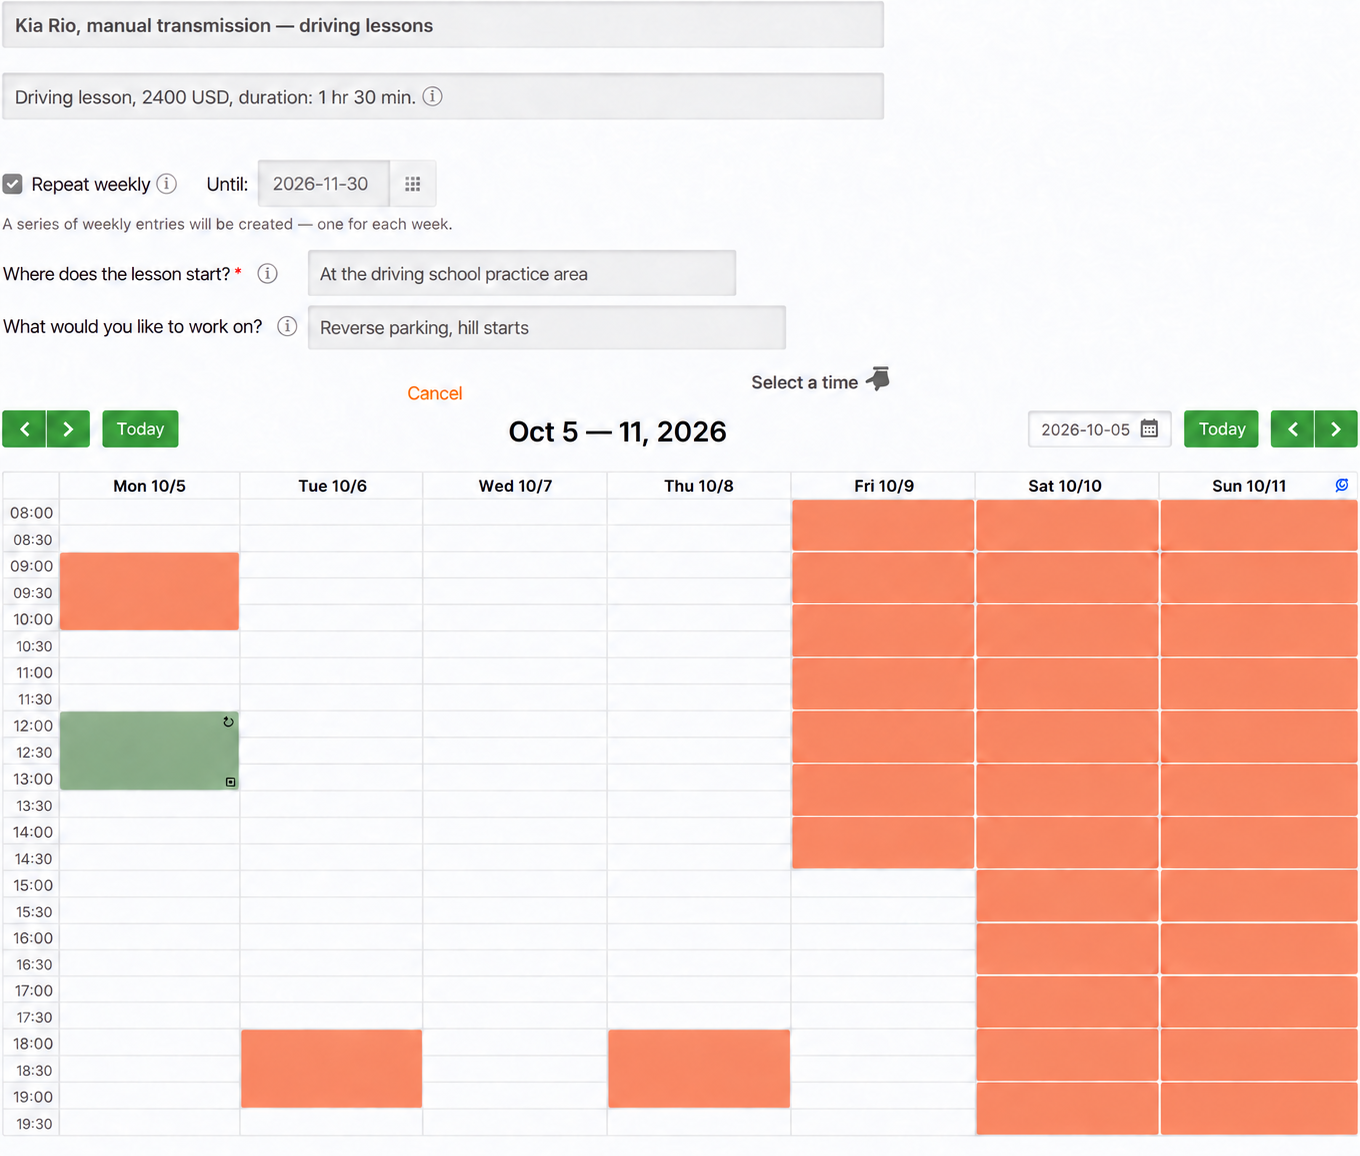The width and height of the screenshot is (1360, 1156).
Task: Click info icon beside "Where does the lesson start?"
Action: (x=267, y=274)
